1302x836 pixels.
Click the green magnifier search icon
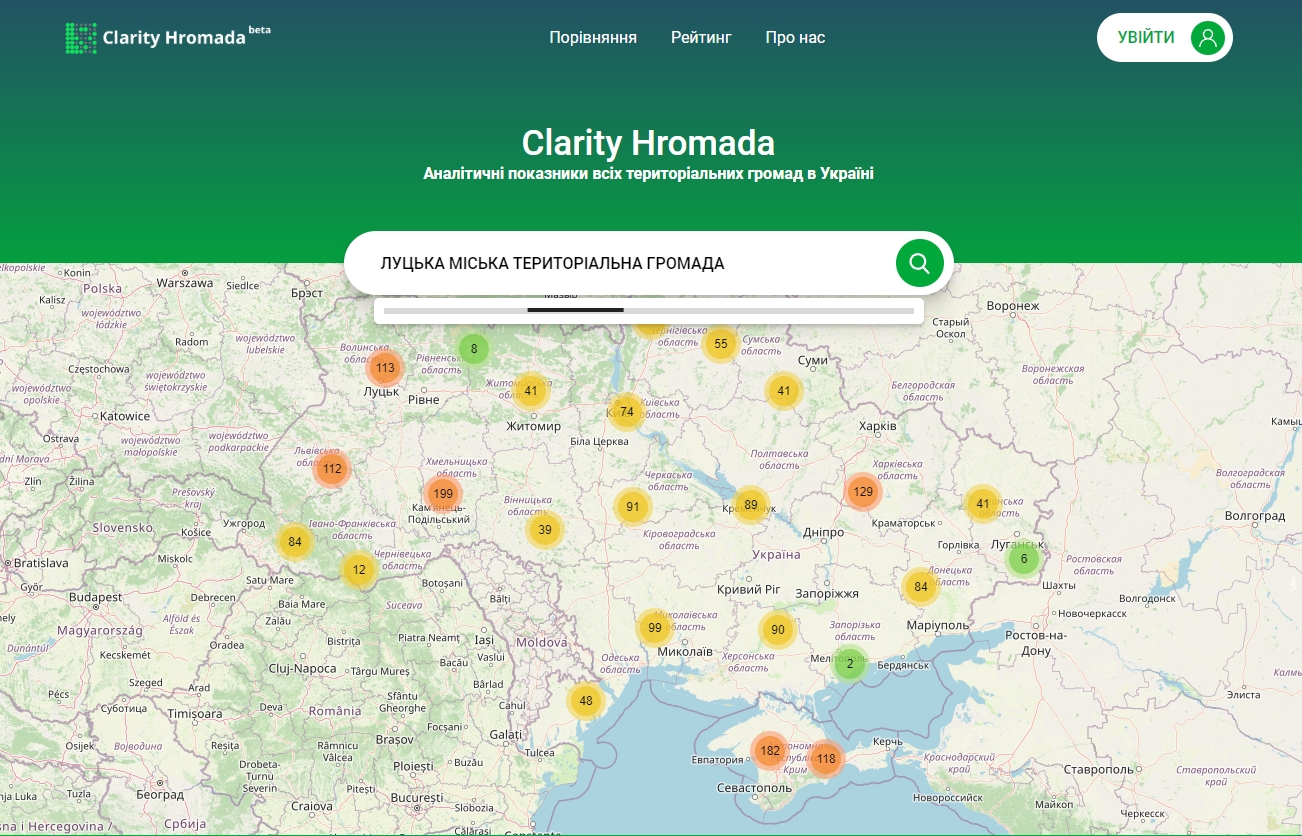click(919, 263)
